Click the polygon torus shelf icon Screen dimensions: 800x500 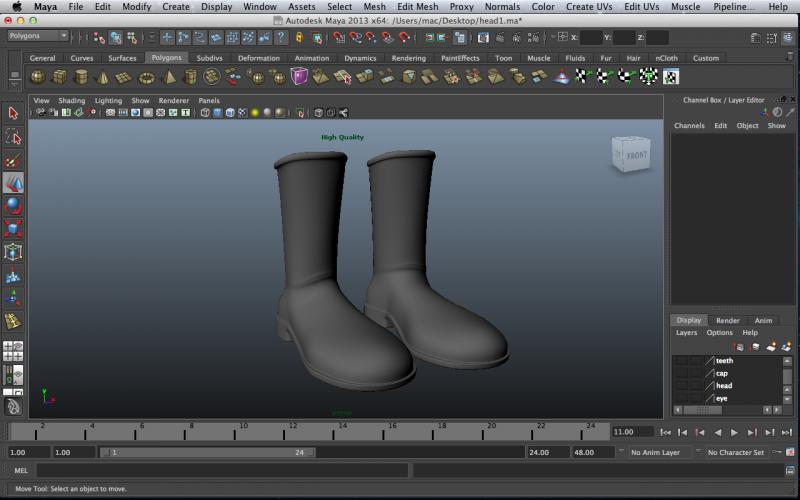(x=147, y=77)
